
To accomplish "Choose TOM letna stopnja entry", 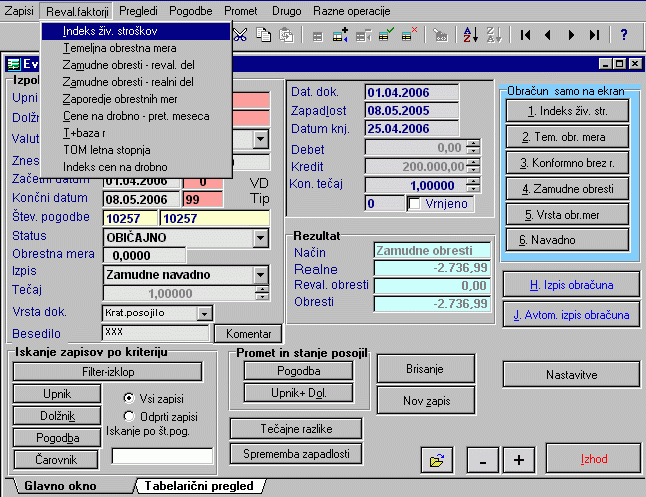I will 136,150.
